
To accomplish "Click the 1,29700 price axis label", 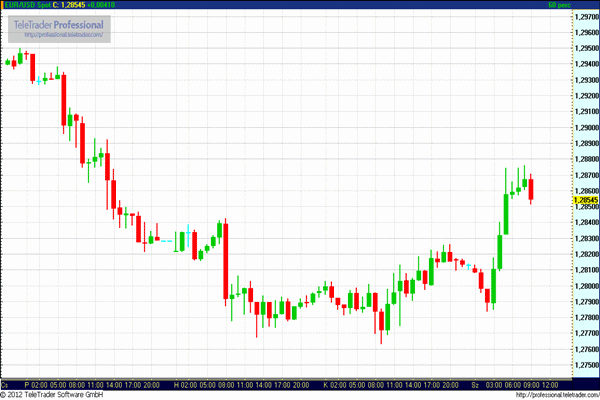I will point(586,17).
